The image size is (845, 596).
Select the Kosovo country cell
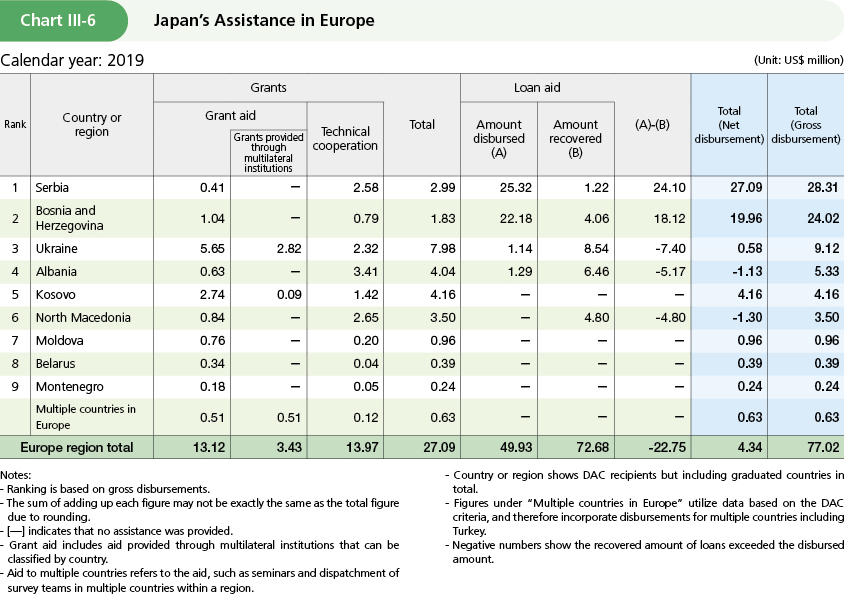(55, 295)
